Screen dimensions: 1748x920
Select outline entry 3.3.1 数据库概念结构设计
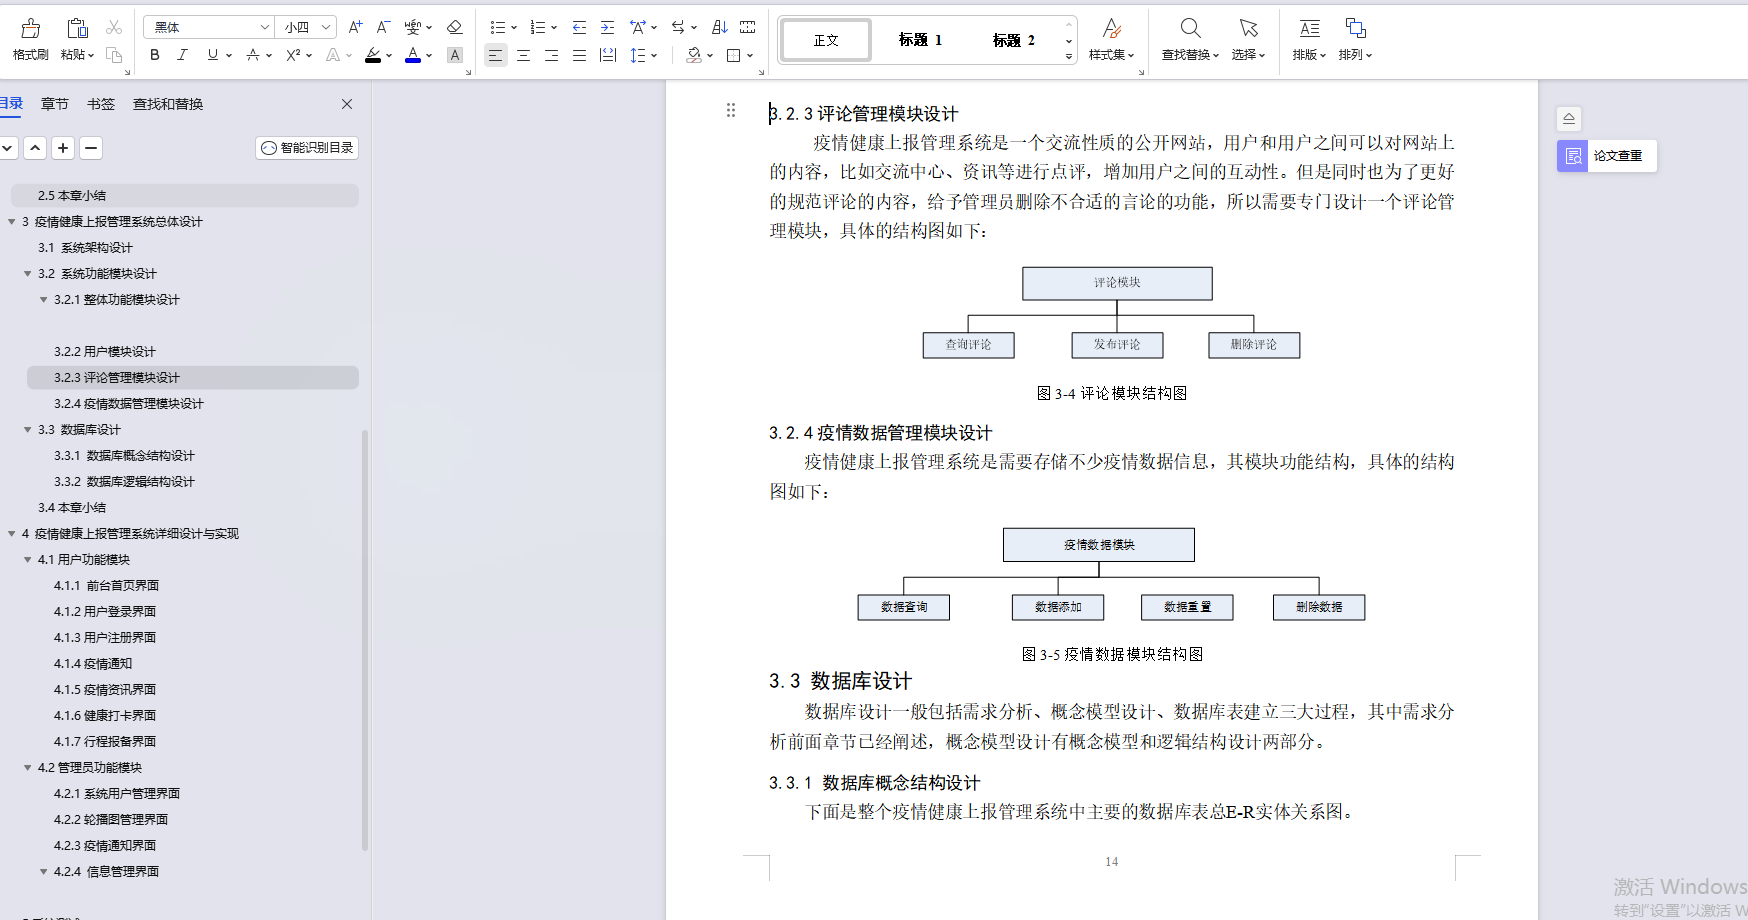click(124, 455)
